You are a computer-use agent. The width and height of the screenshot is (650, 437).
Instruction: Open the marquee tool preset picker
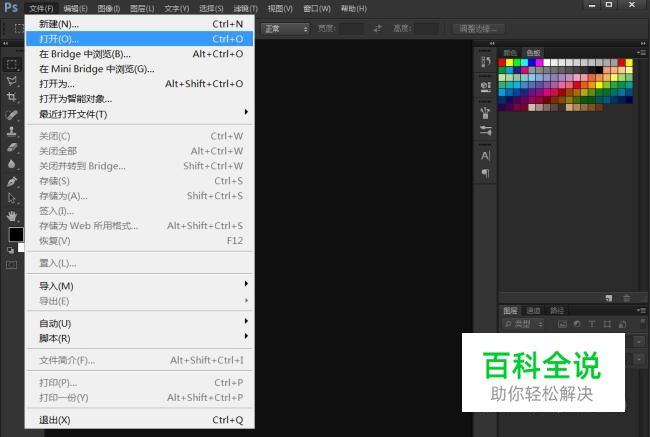pyautogui.click(x=18, y=28)
